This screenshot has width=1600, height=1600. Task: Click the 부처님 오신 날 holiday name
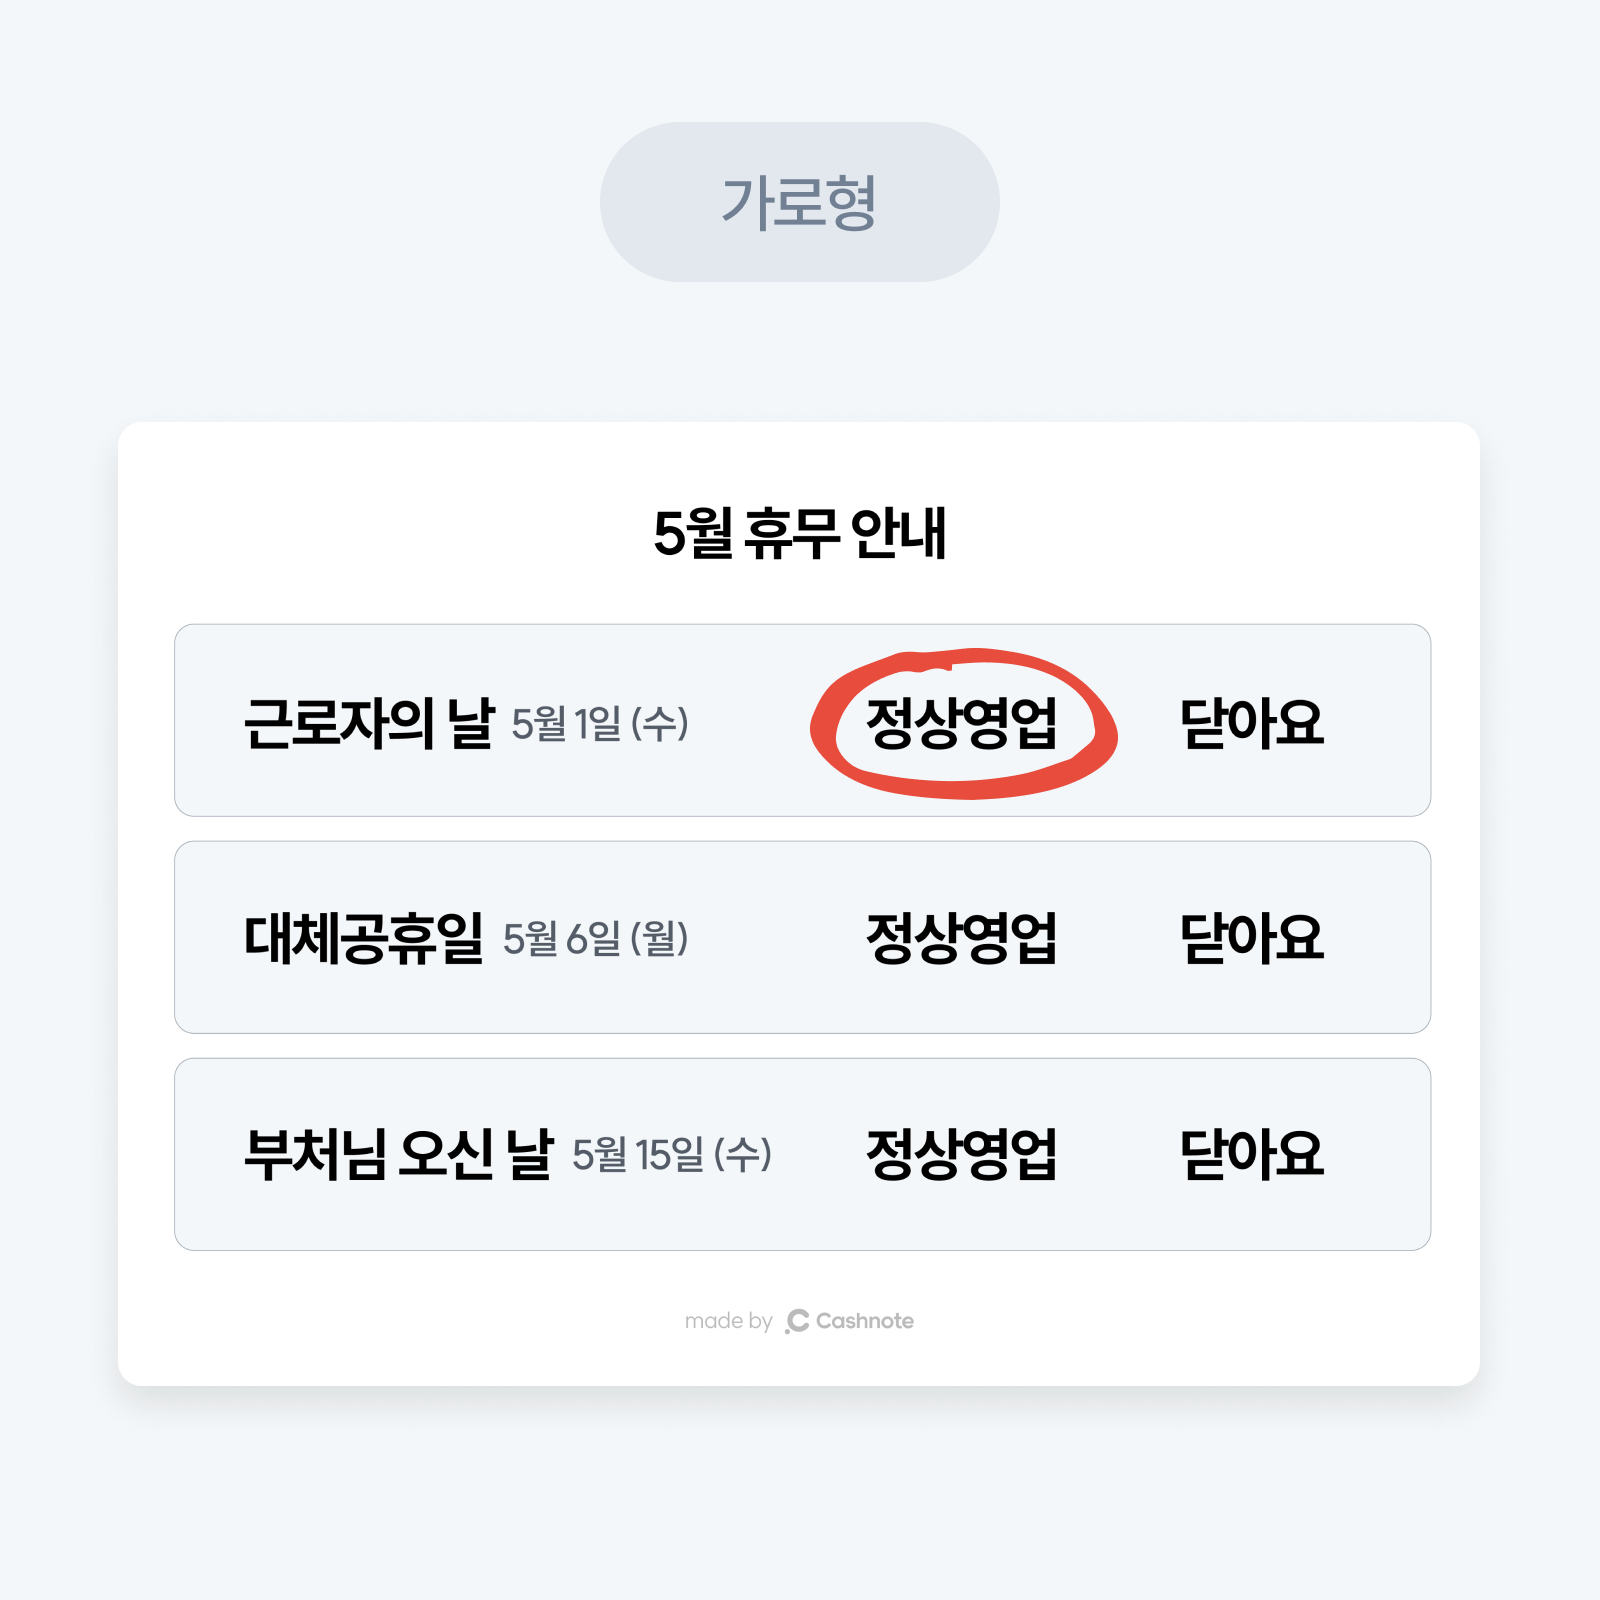[x=398, y=1154]
